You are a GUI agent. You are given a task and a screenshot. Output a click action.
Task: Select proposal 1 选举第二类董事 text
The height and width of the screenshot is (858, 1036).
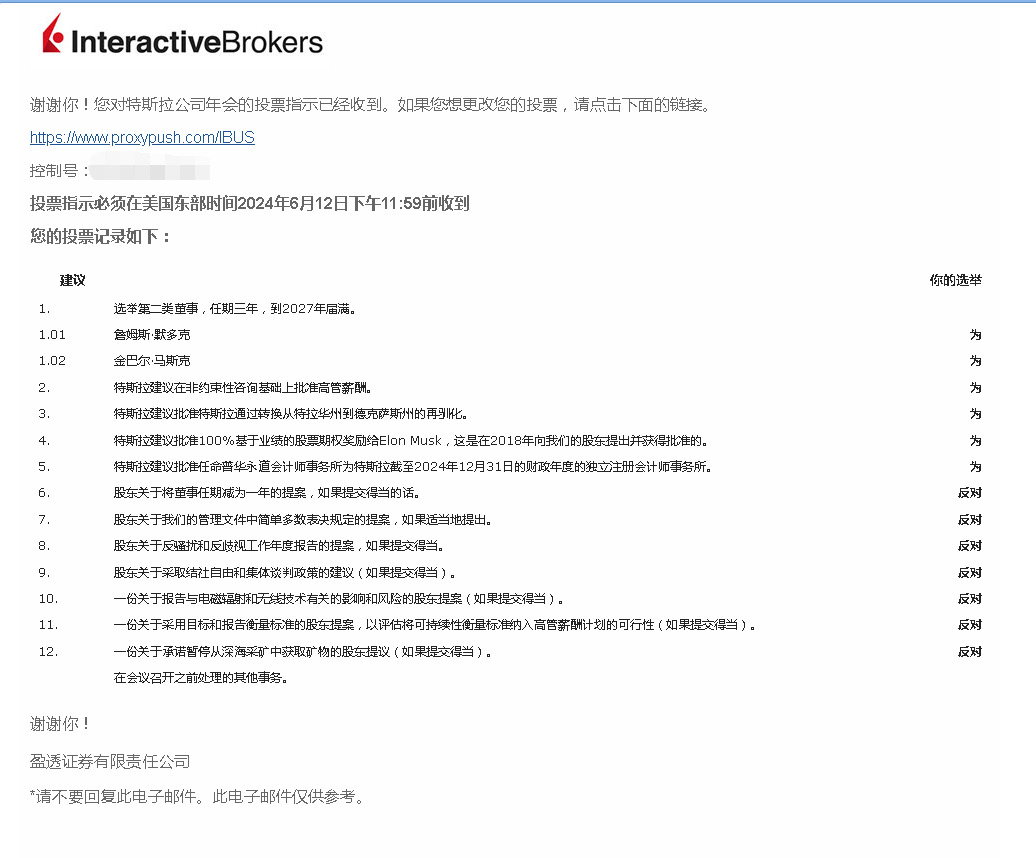coord(235,308)
